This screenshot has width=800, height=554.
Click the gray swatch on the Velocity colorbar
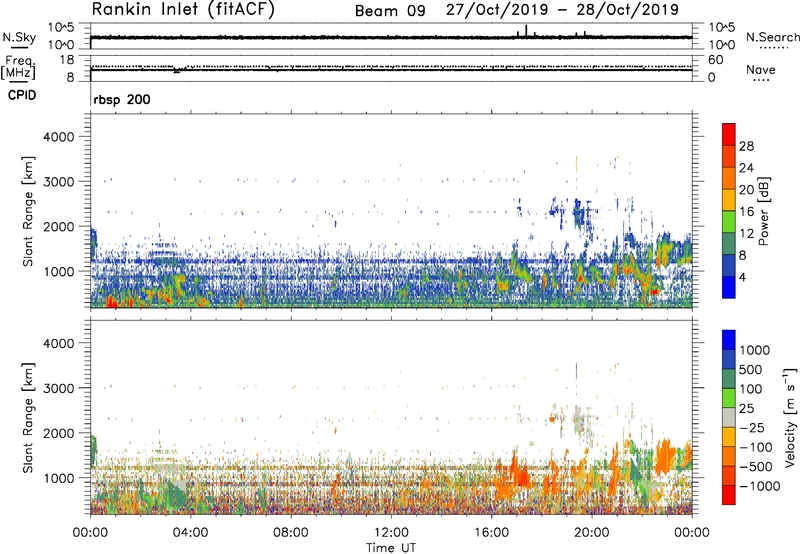coord(729,418)
